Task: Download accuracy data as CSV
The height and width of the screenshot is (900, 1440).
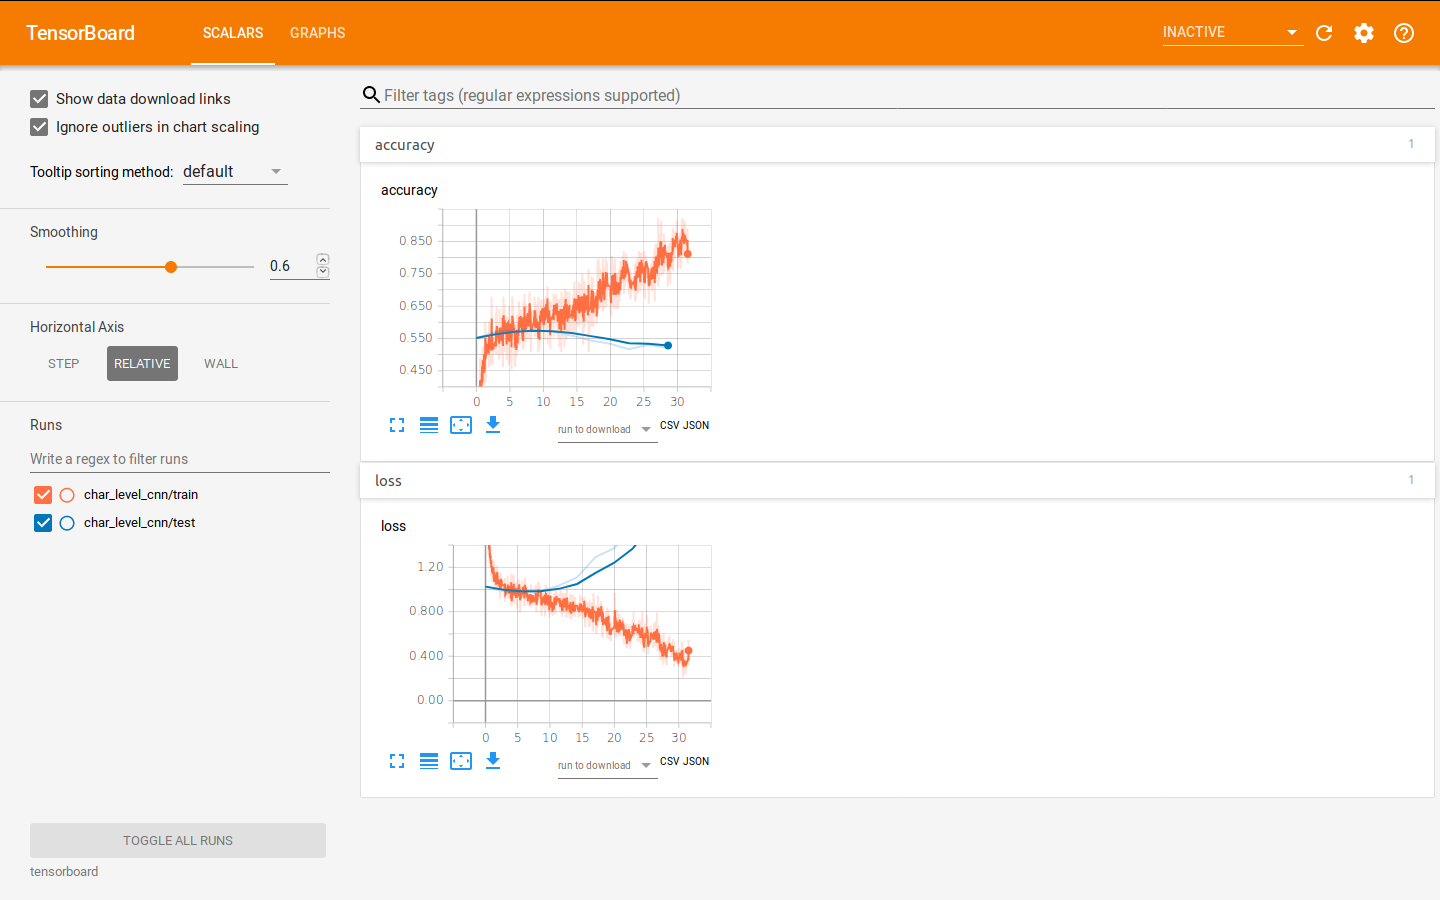Action: point(669,426)
